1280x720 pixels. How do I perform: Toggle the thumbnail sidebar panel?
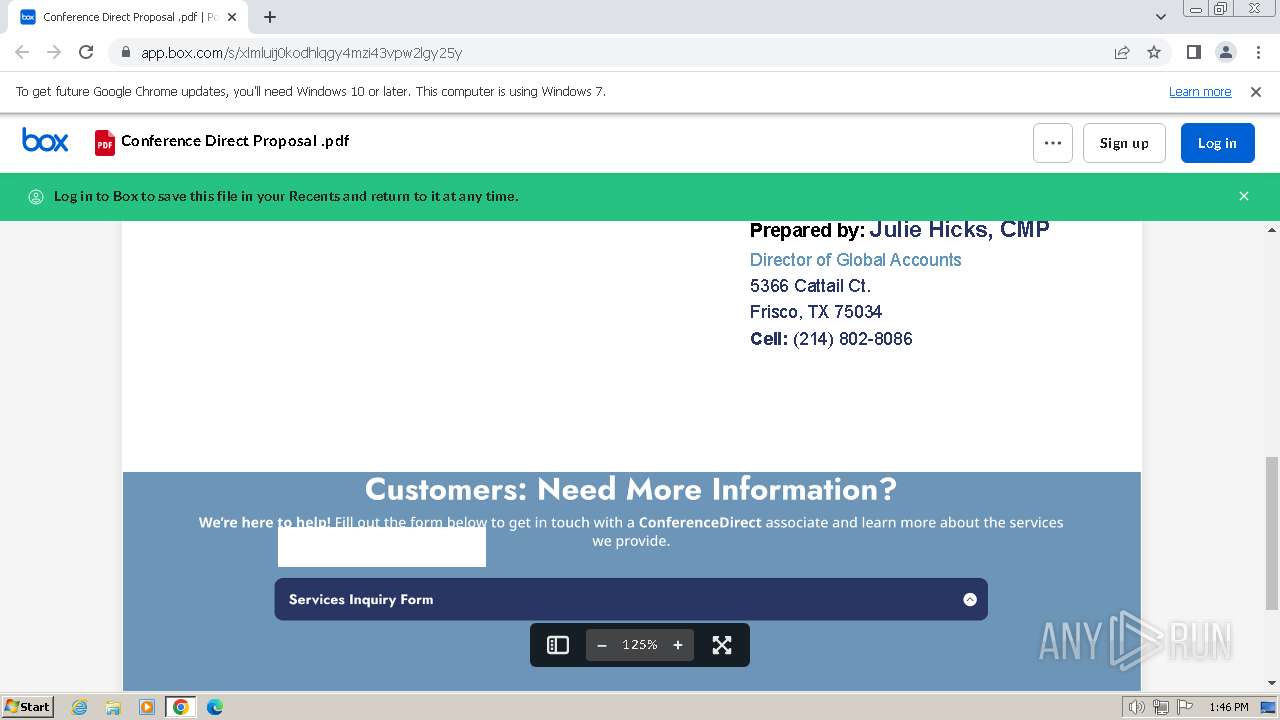[x=558, y=645]
